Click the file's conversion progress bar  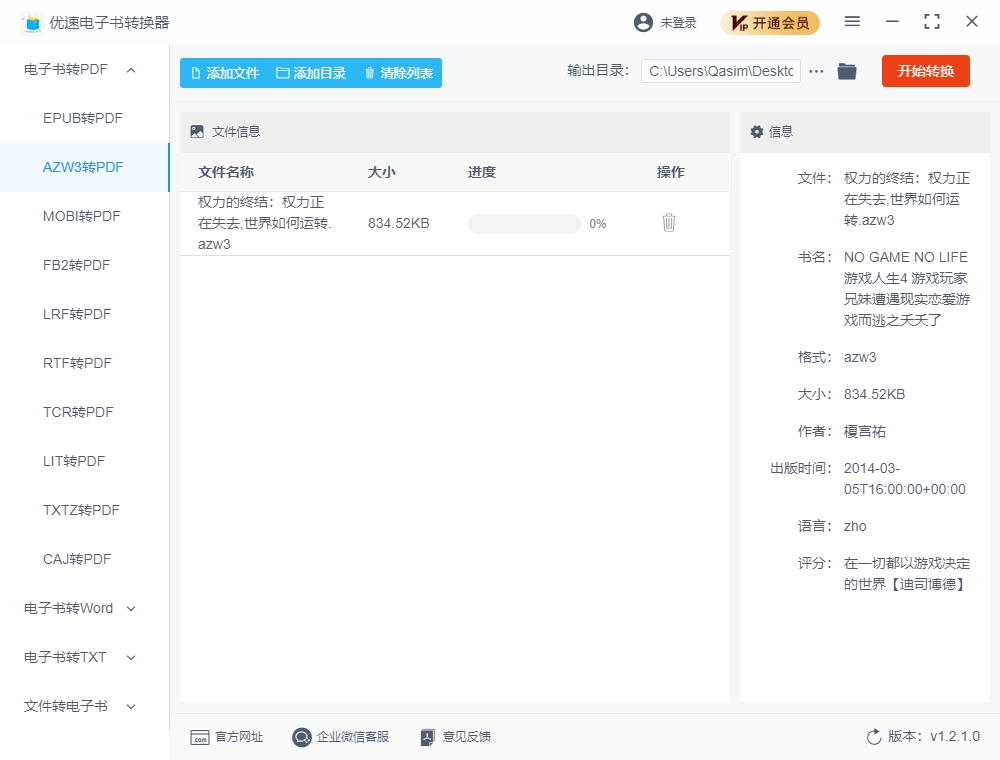pyautogui.click(x=524, y=224)
